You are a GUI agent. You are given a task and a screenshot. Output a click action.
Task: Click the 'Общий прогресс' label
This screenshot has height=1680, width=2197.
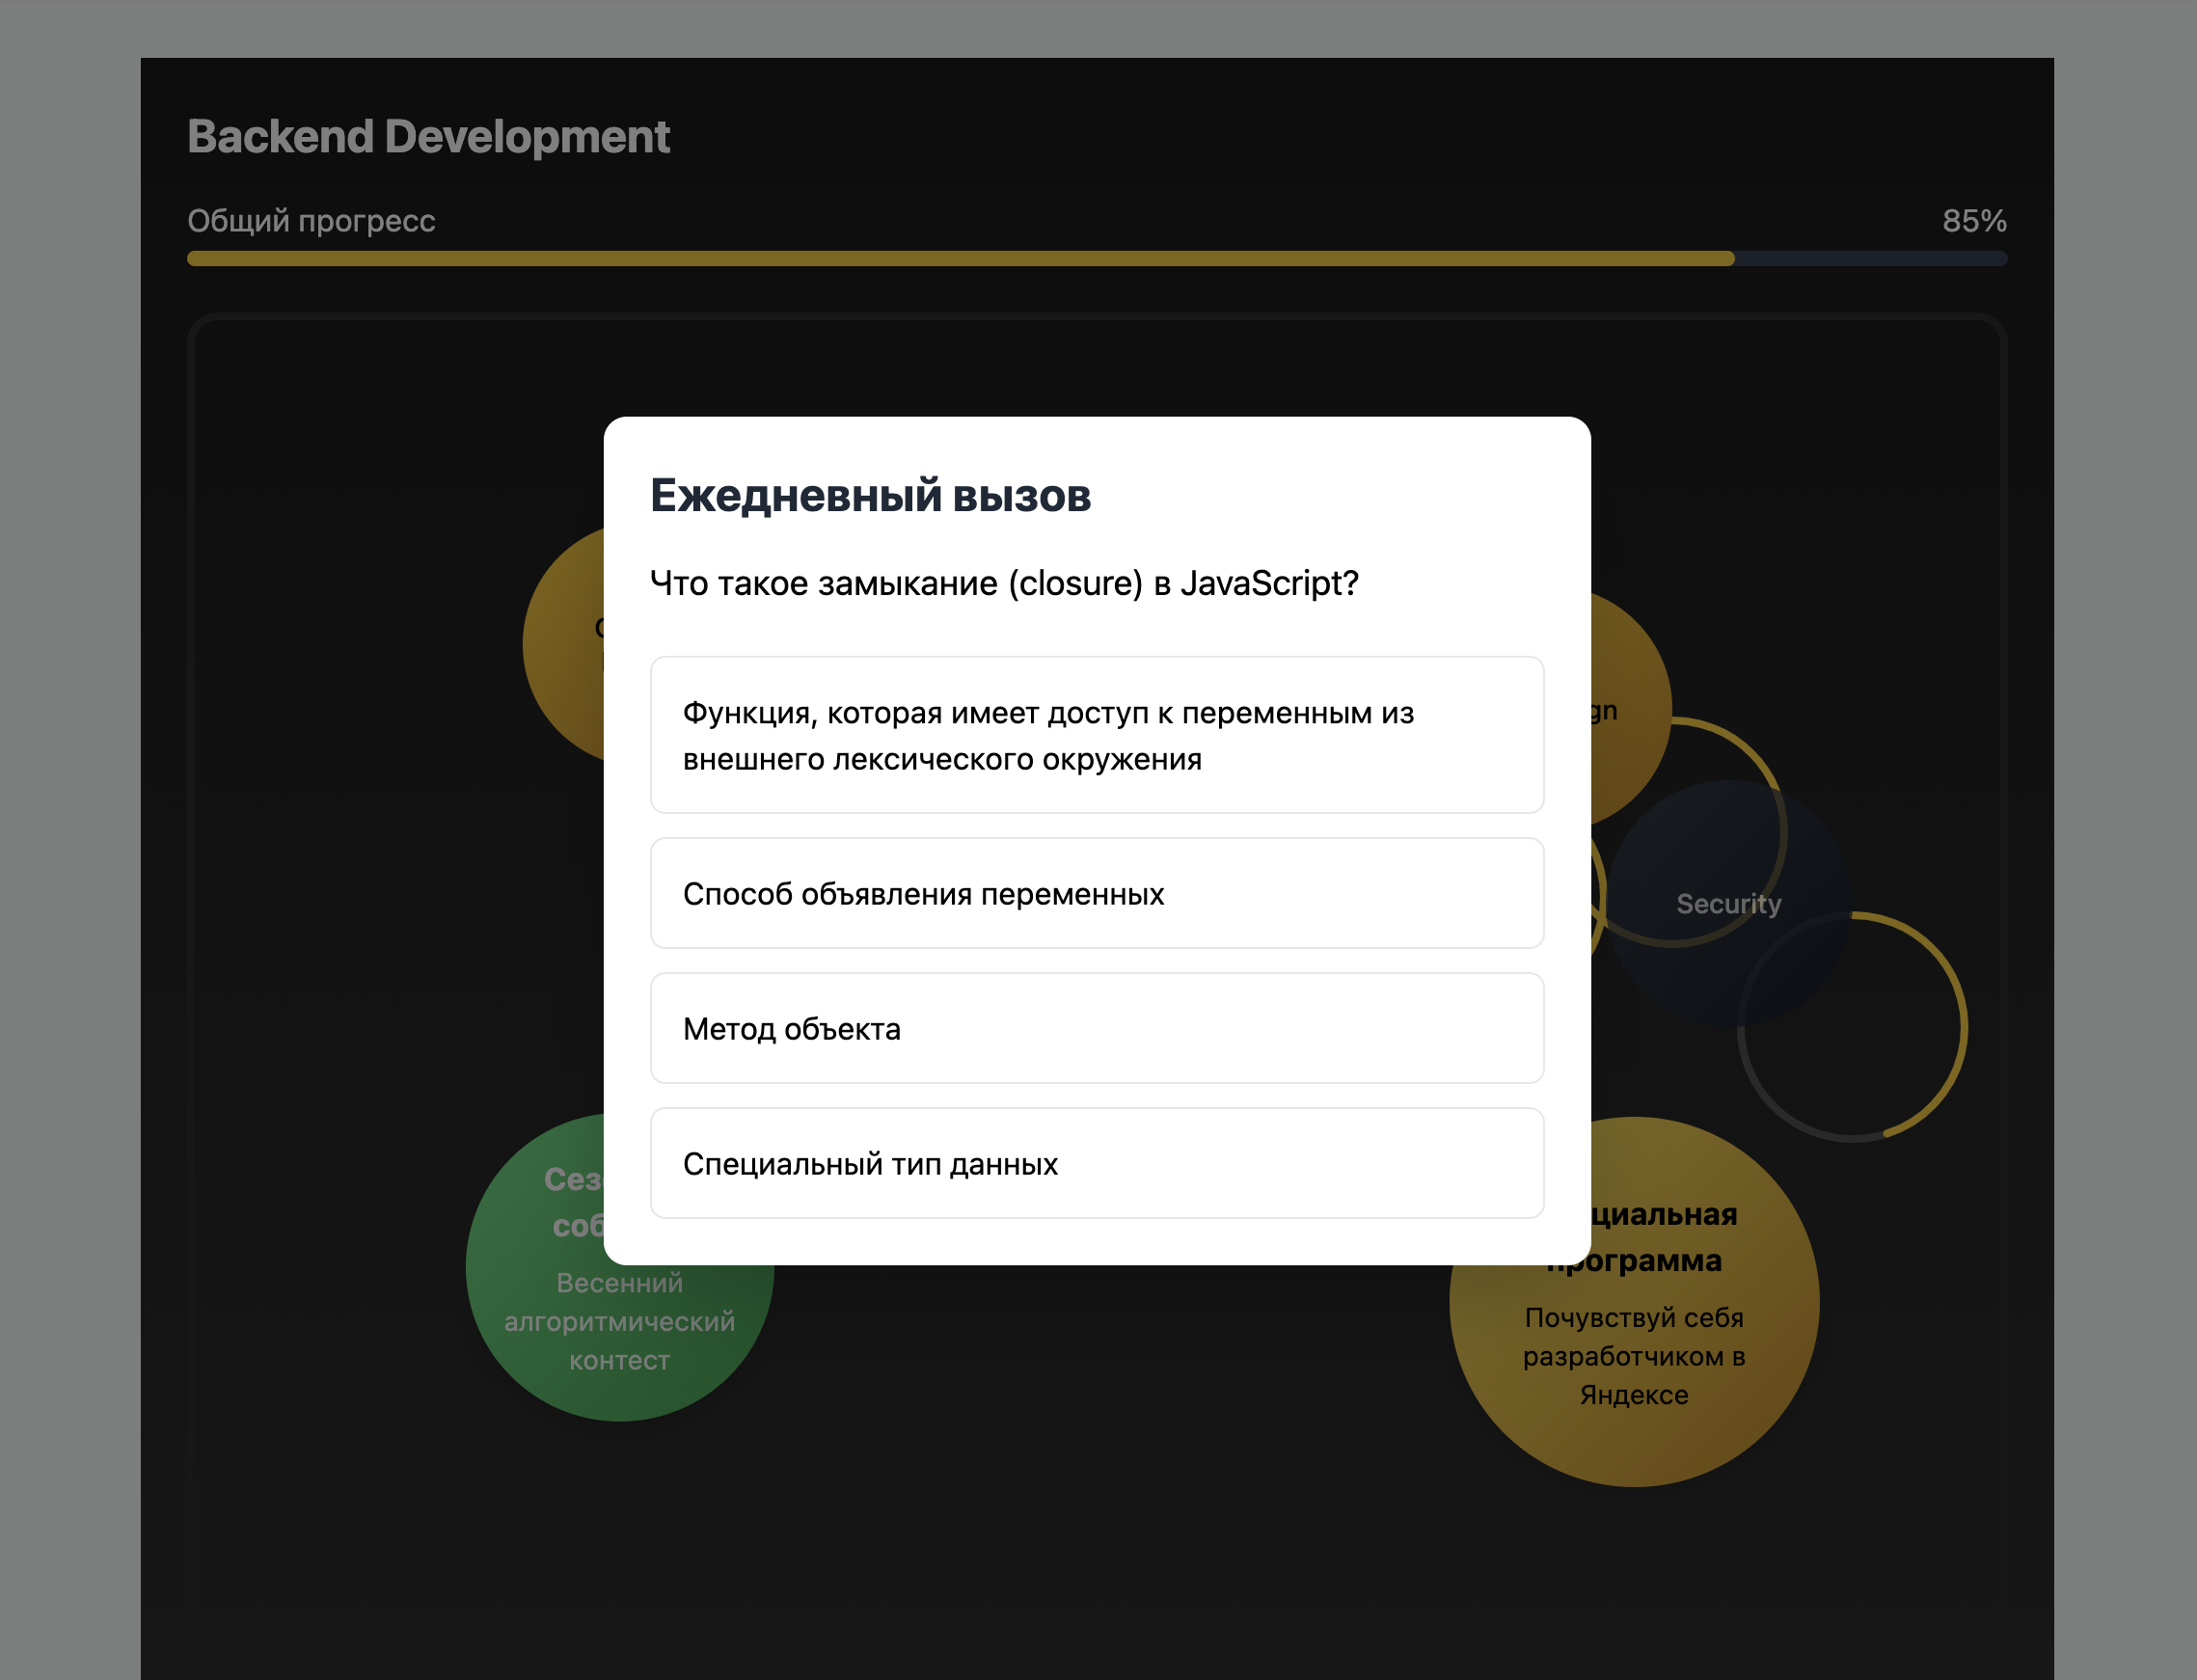(x=311, y=221)
